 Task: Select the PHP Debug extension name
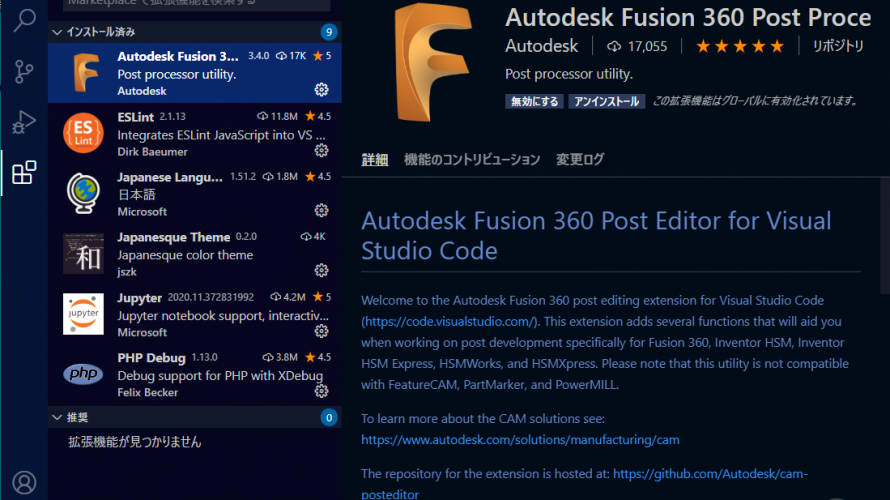152,358
